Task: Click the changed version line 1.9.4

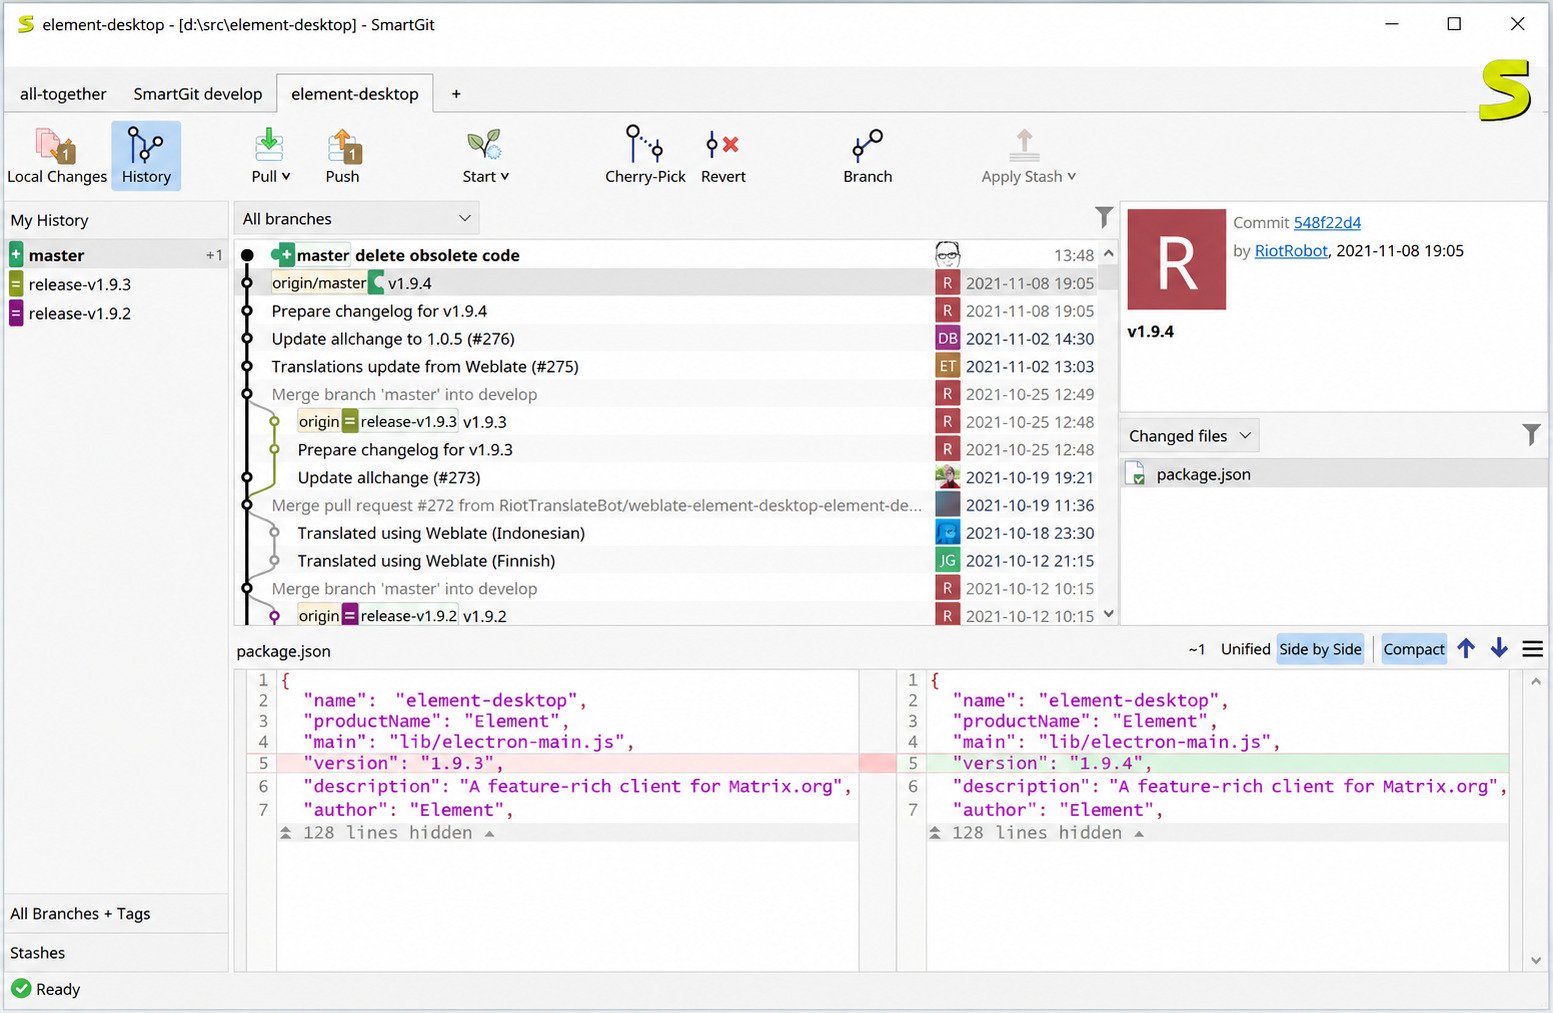Action: click(x=1216, y=763)
